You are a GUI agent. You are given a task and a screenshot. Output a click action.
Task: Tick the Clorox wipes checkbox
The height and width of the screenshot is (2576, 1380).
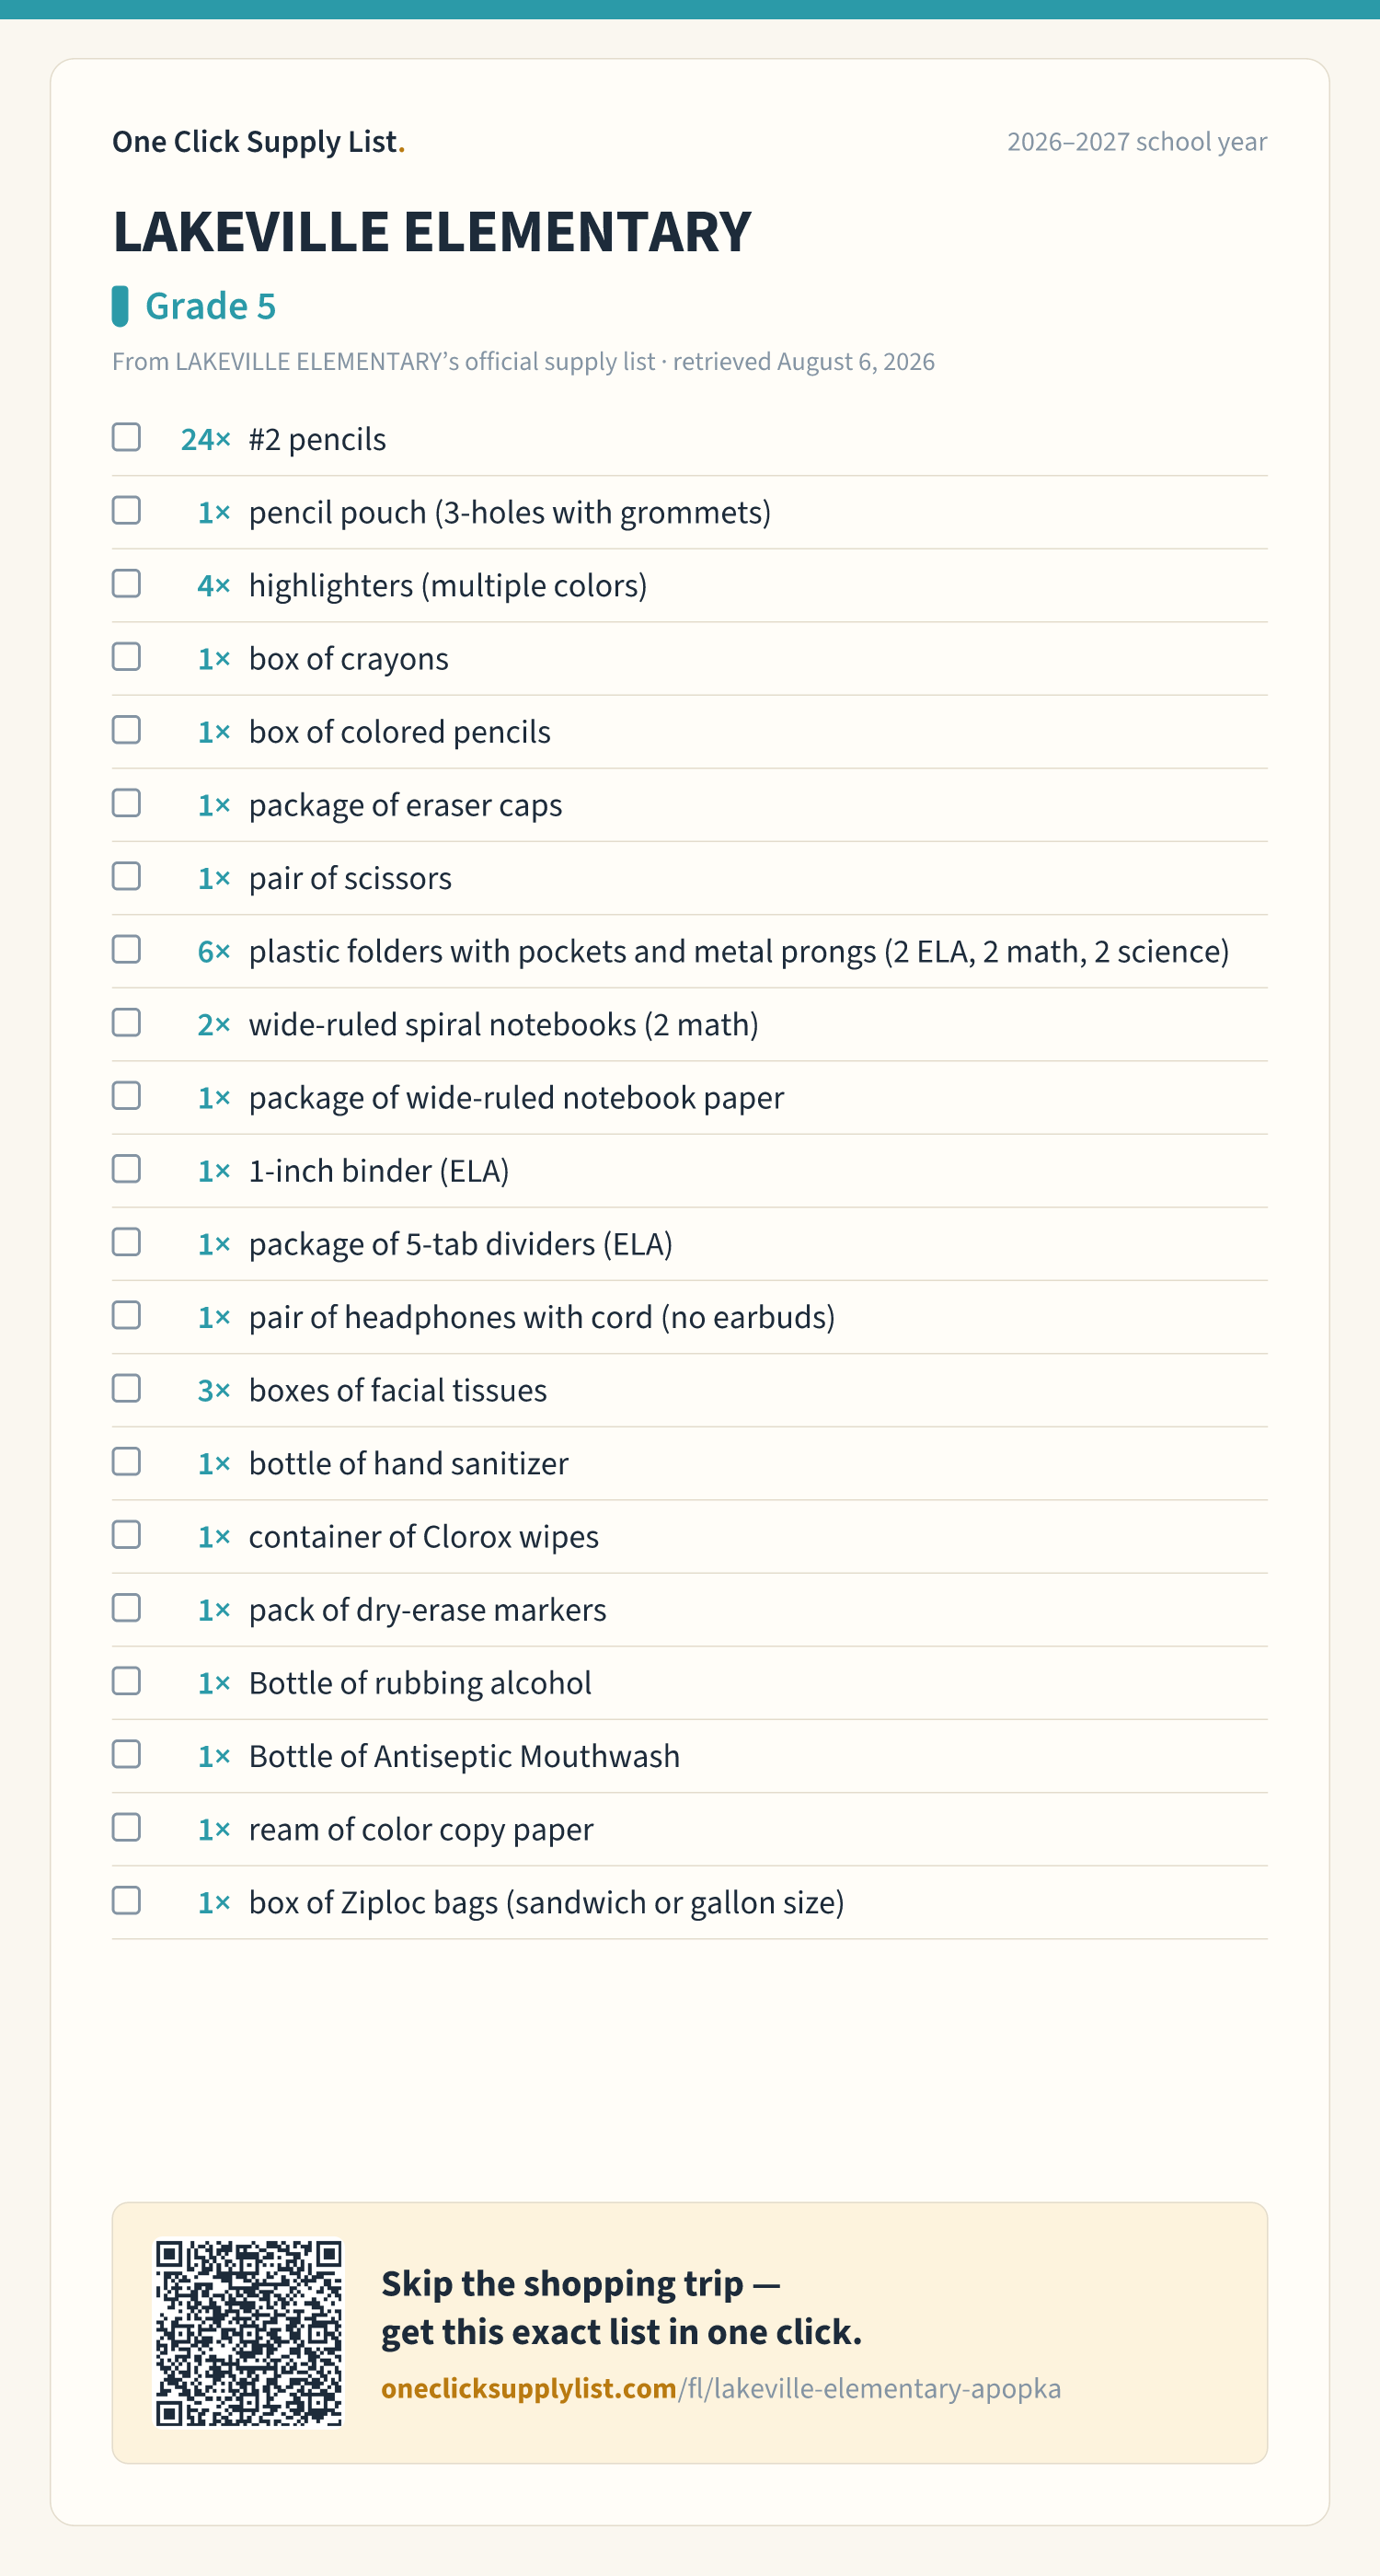126,1535
